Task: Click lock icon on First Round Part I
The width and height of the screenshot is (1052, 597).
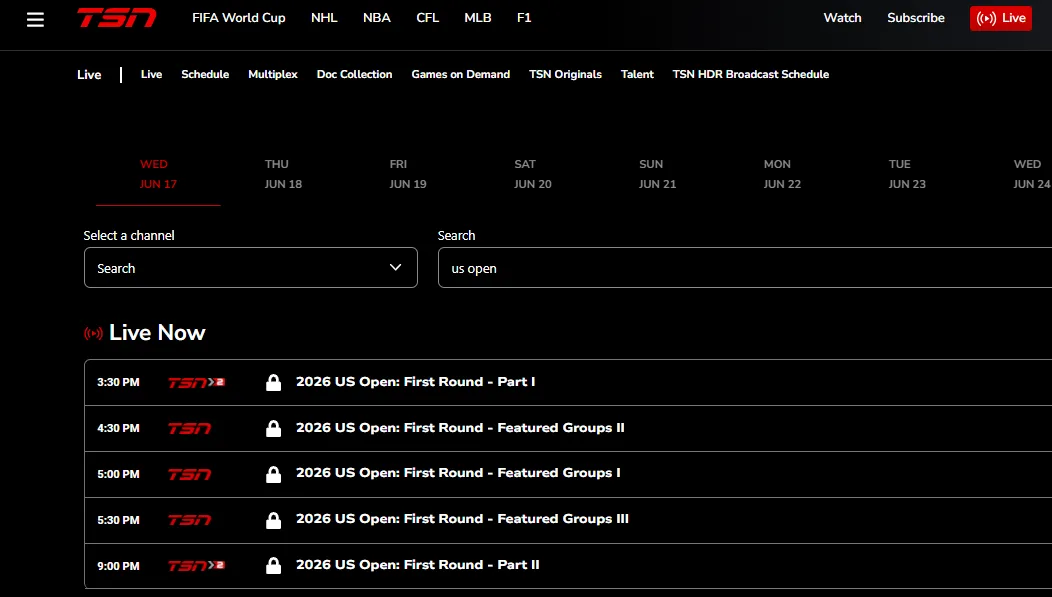Action: point(273,382)
